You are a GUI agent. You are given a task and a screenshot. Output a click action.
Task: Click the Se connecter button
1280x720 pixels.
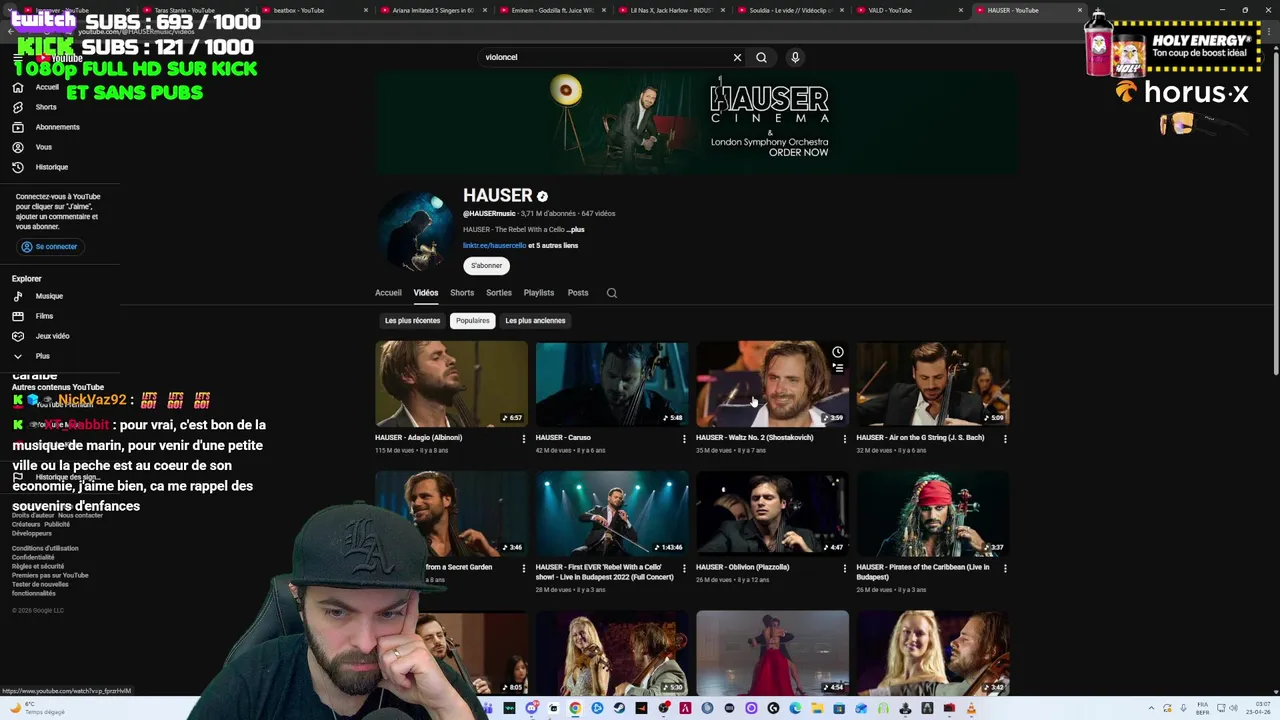click(49, 246)
